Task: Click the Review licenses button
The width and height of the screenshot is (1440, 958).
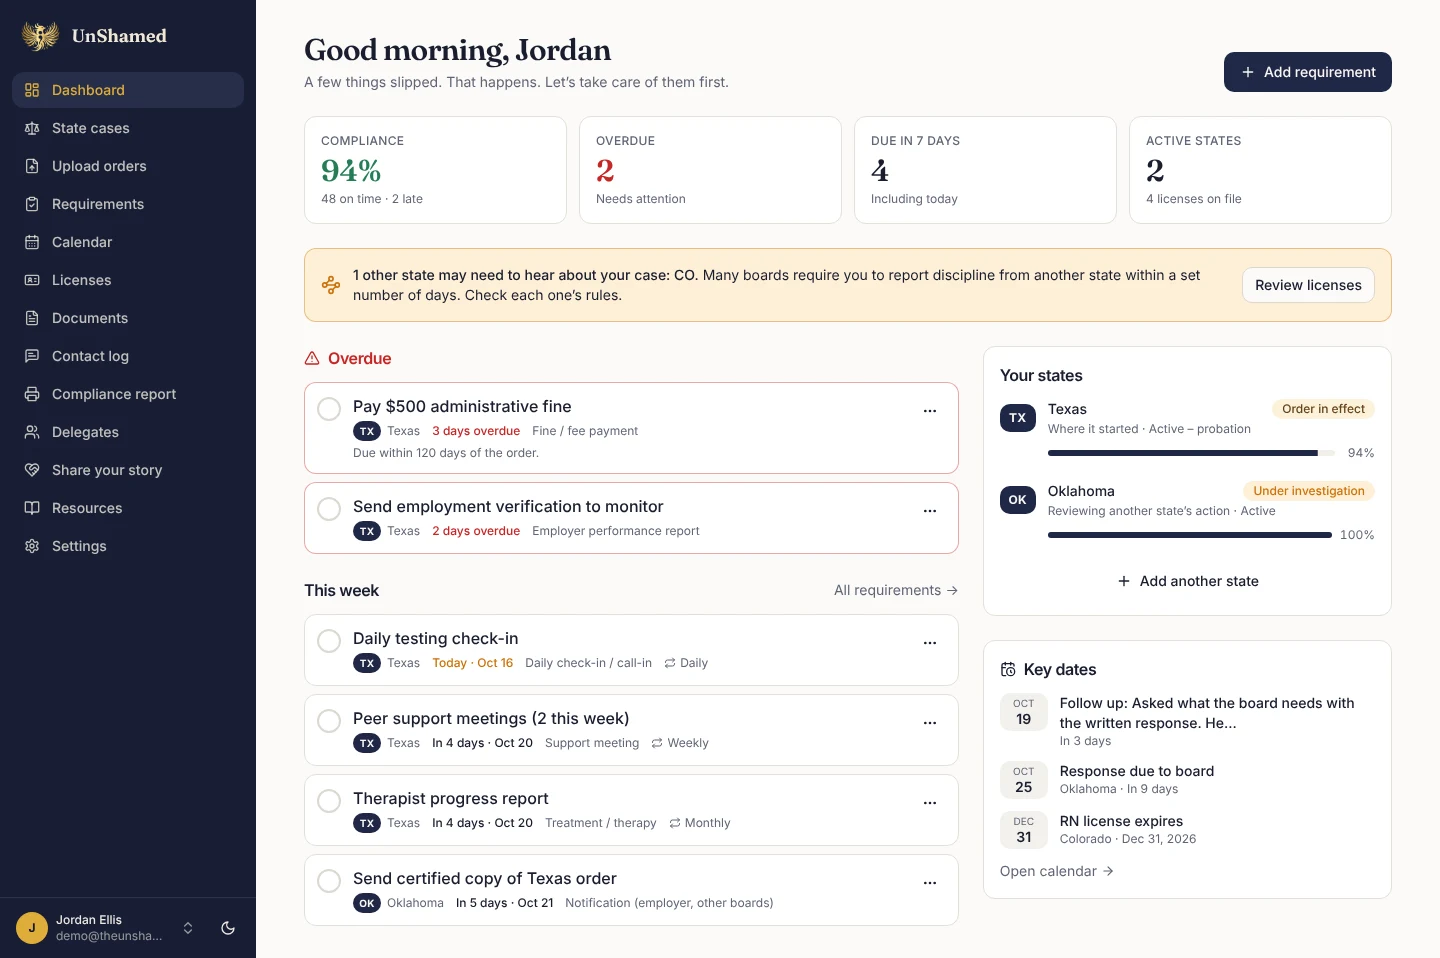Action: point(1308,285)
